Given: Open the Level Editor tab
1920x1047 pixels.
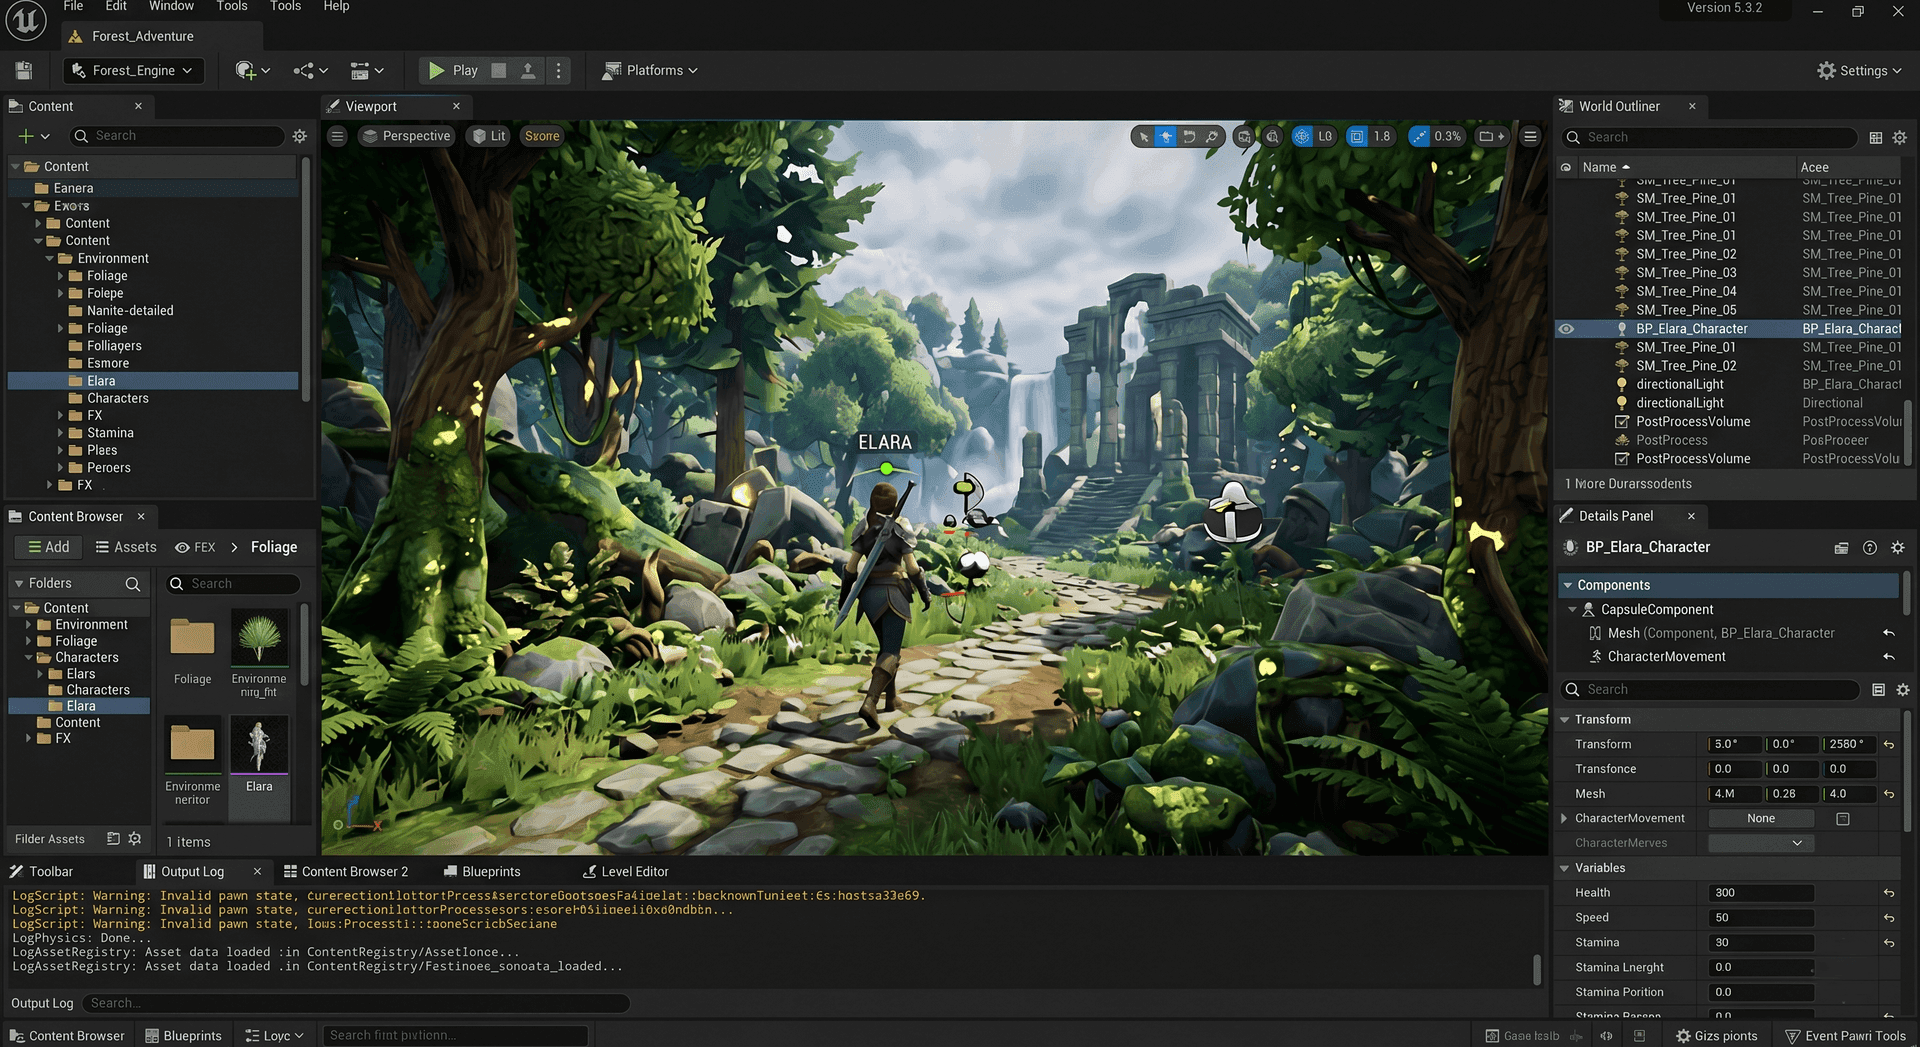Looking at the screenshot, I should (x=626, y=872).
